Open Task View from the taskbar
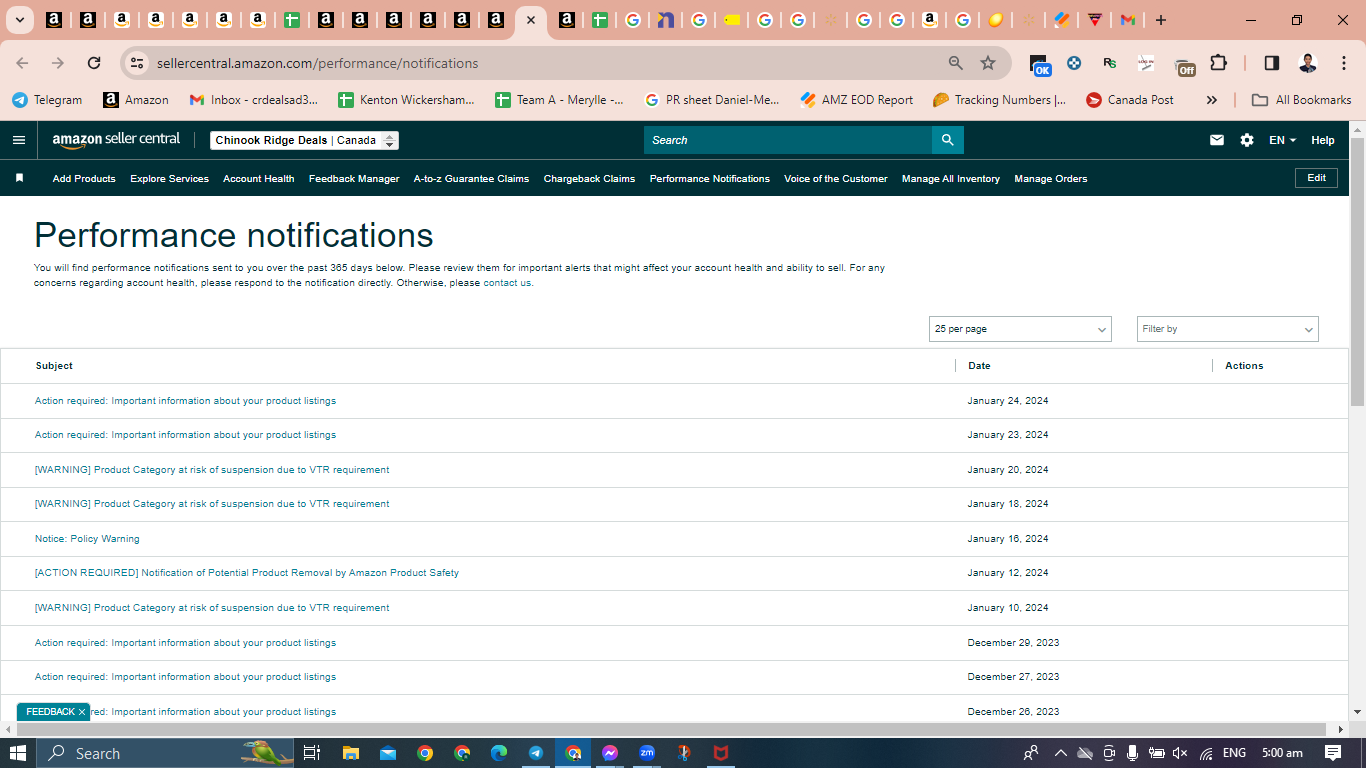Image resolution: width=1366 pixels, height=768 pixels. click(312, 753)
